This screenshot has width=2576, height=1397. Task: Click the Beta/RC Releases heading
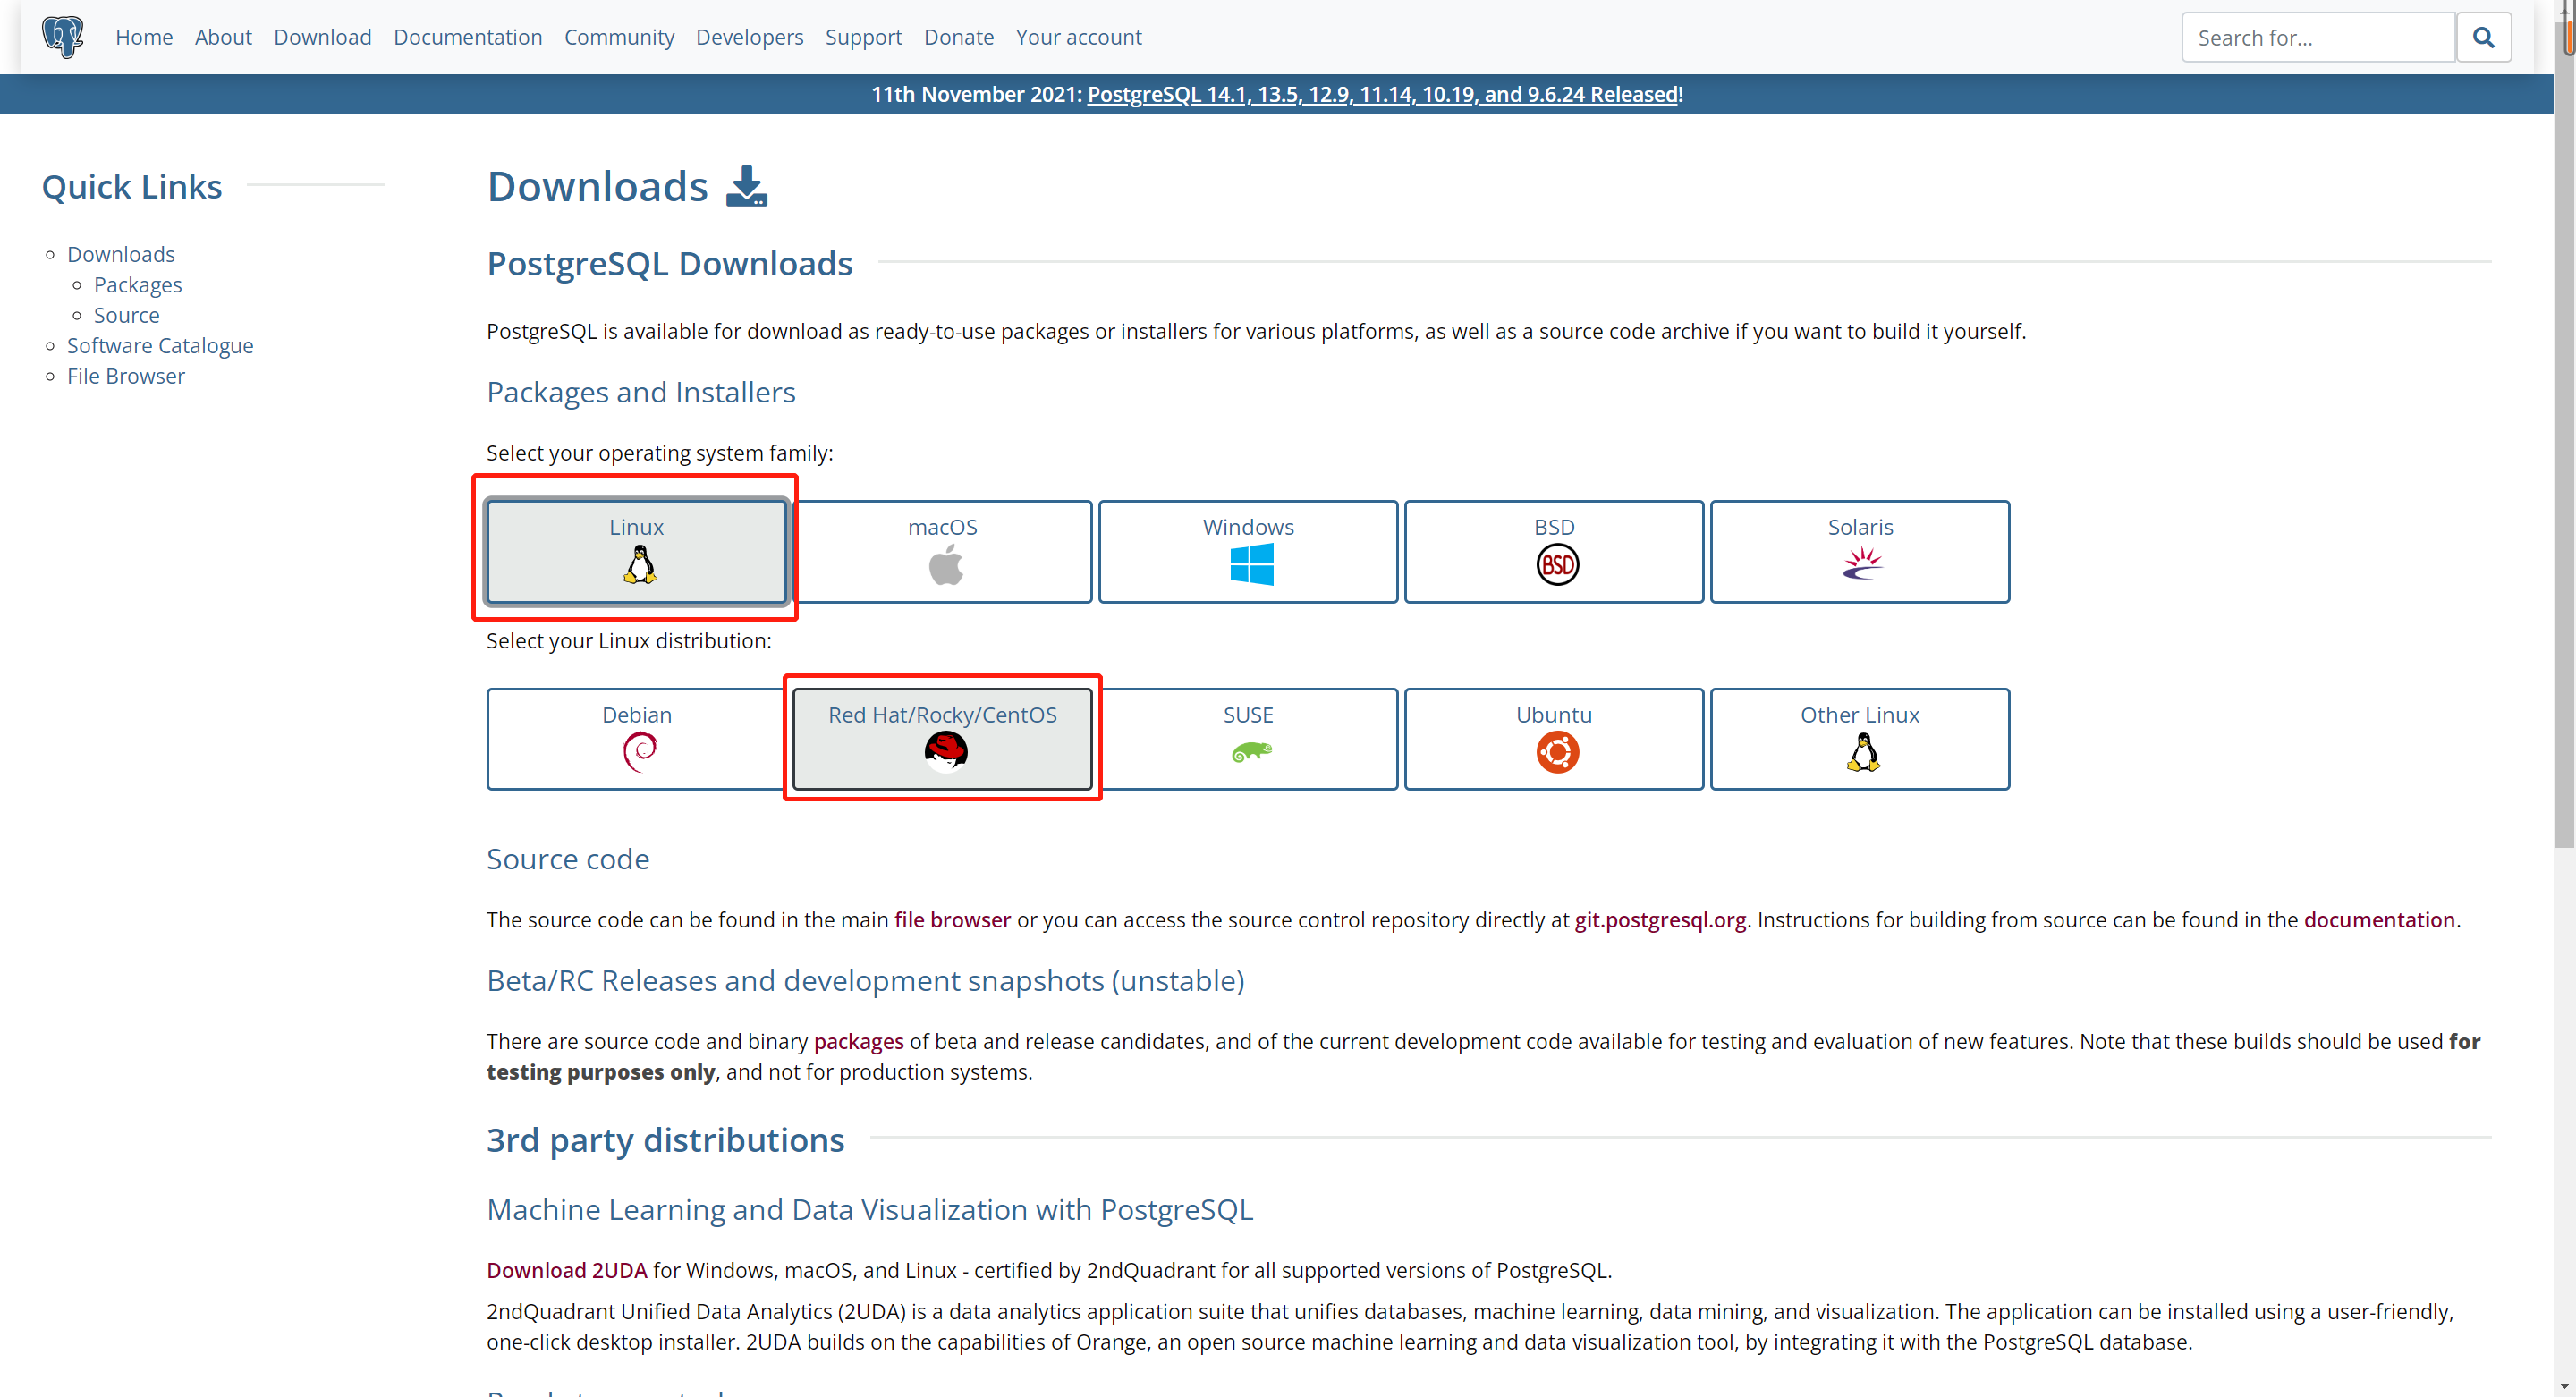pyautogui.click(x=865, y=981)
